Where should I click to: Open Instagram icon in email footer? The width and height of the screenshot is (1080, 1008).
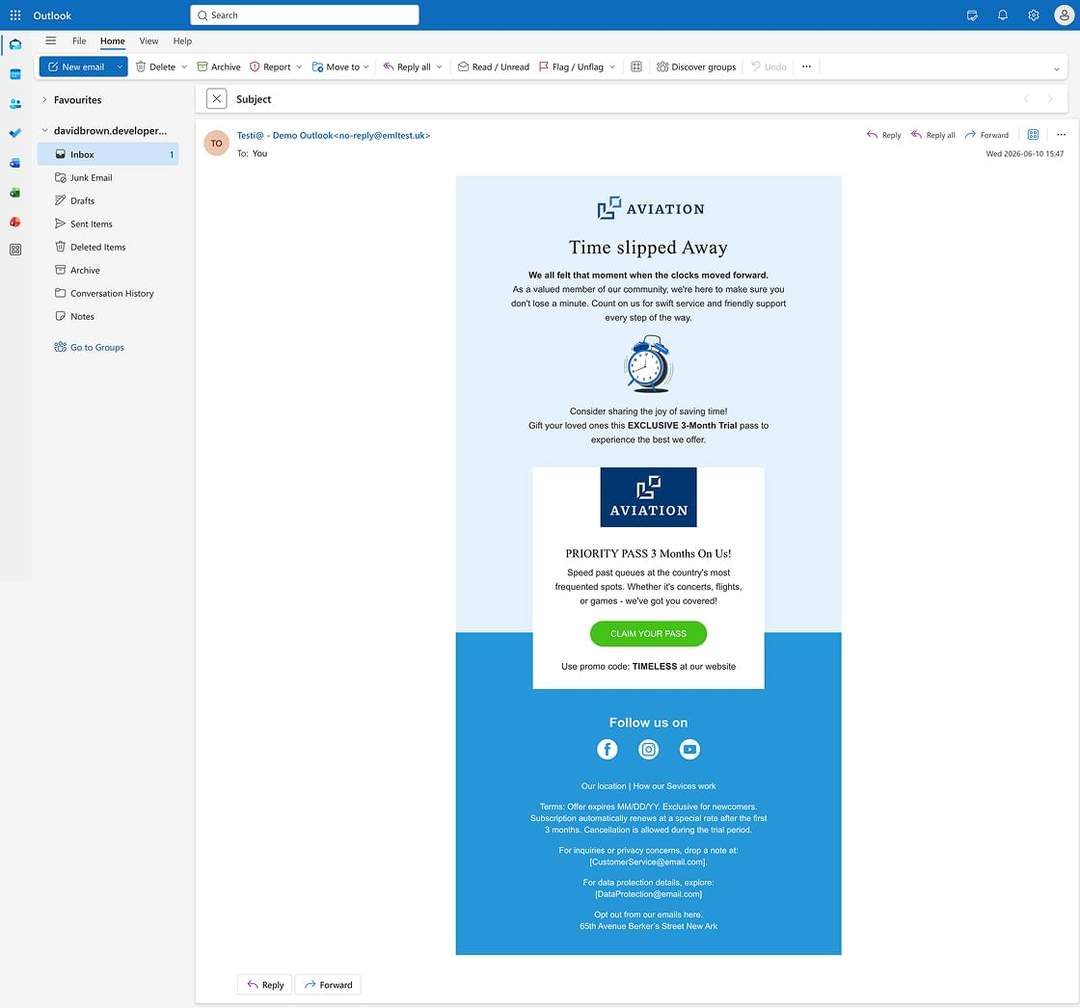[648, 749]
